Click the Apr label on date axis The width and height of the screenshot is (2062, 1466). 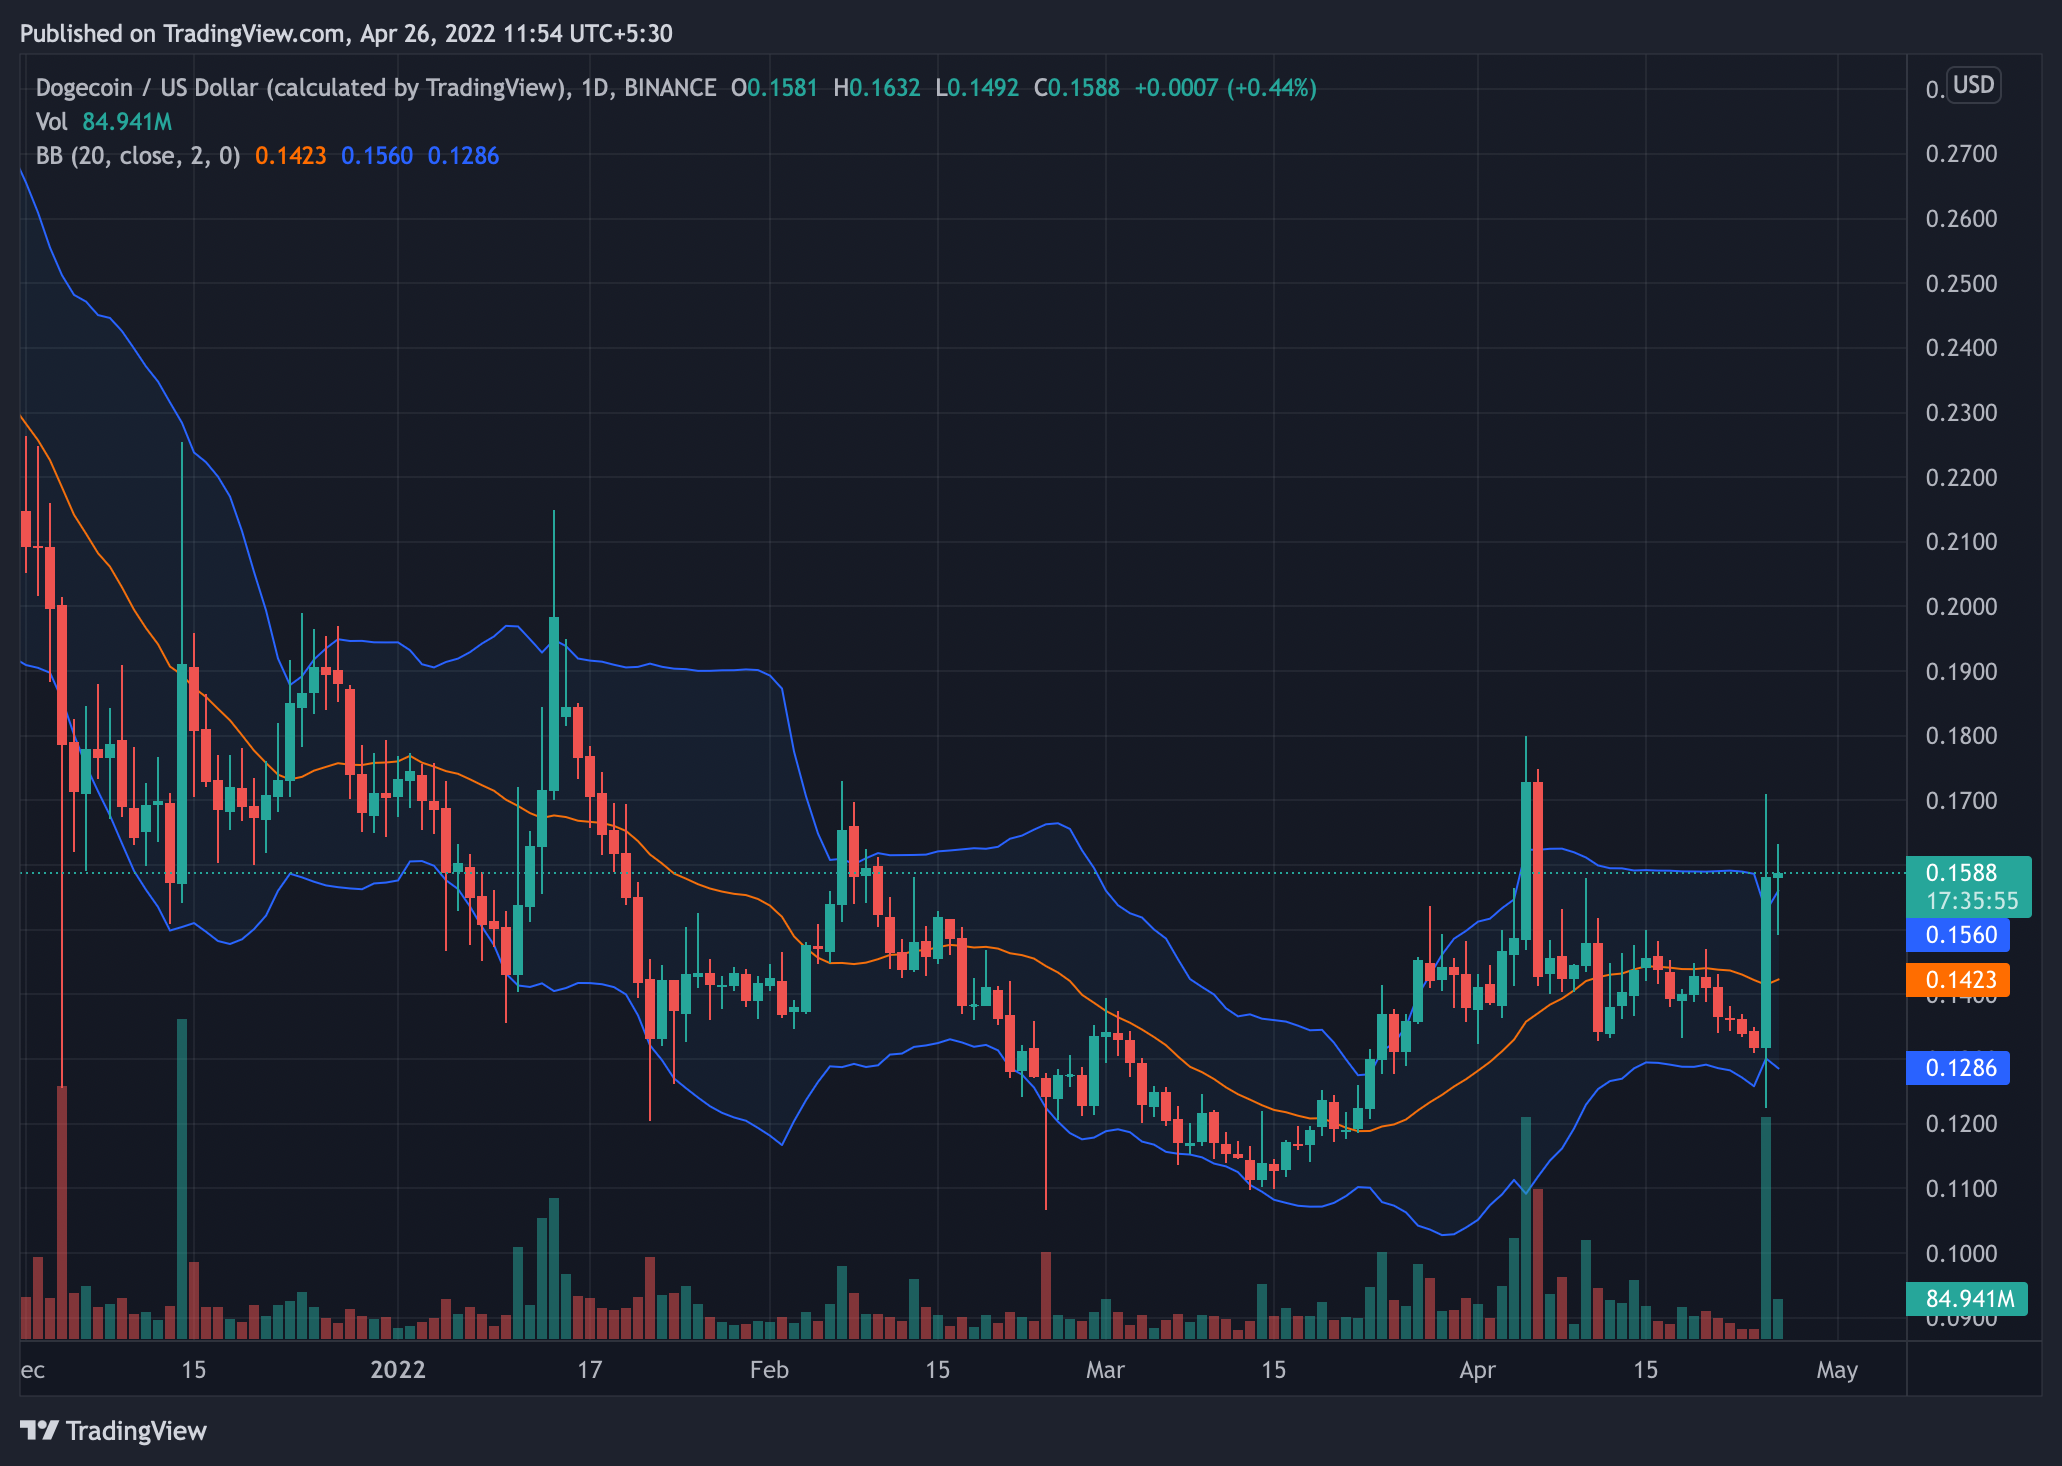tap(1477, 1371)
